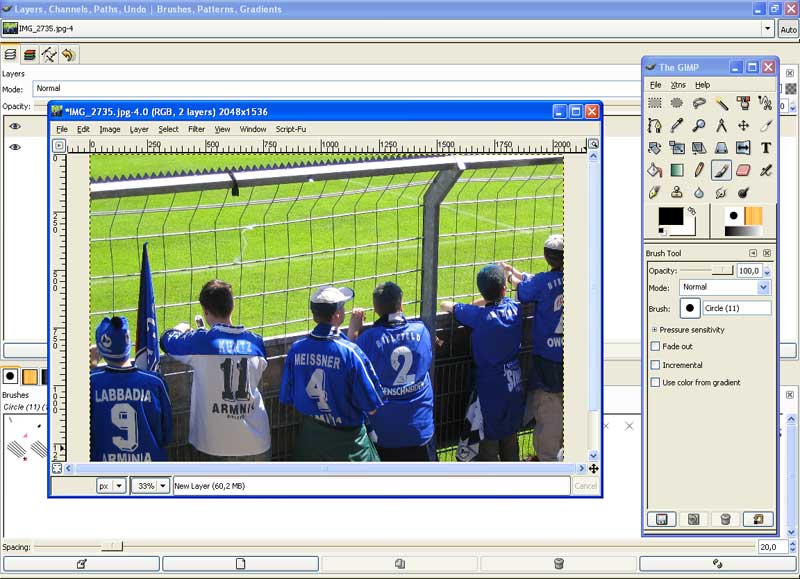Open the Xtns menu in GIMP toolbox
Screen dimensions: 800x579
[678, 85]
